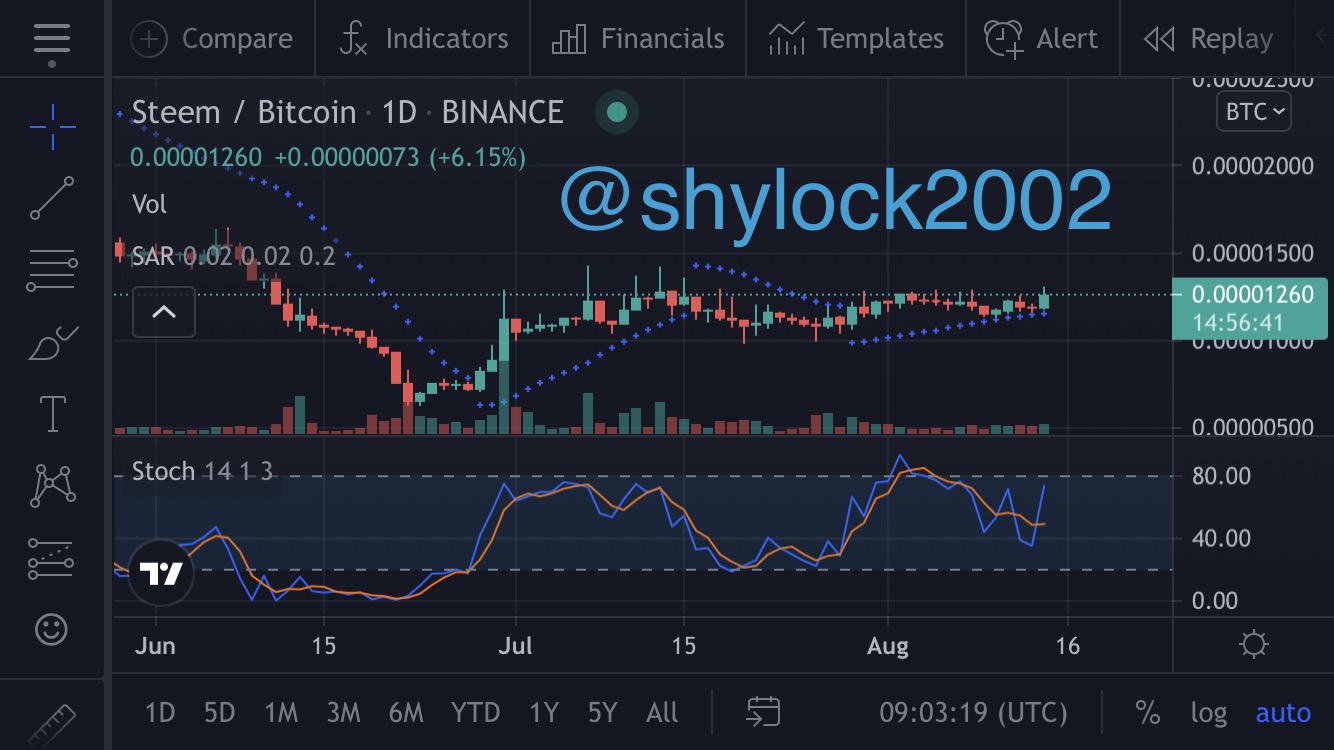Select the crosshair cursor tool
Image resolution: width=1334 pixels, height=750 pixels.
tap(52, 125)
